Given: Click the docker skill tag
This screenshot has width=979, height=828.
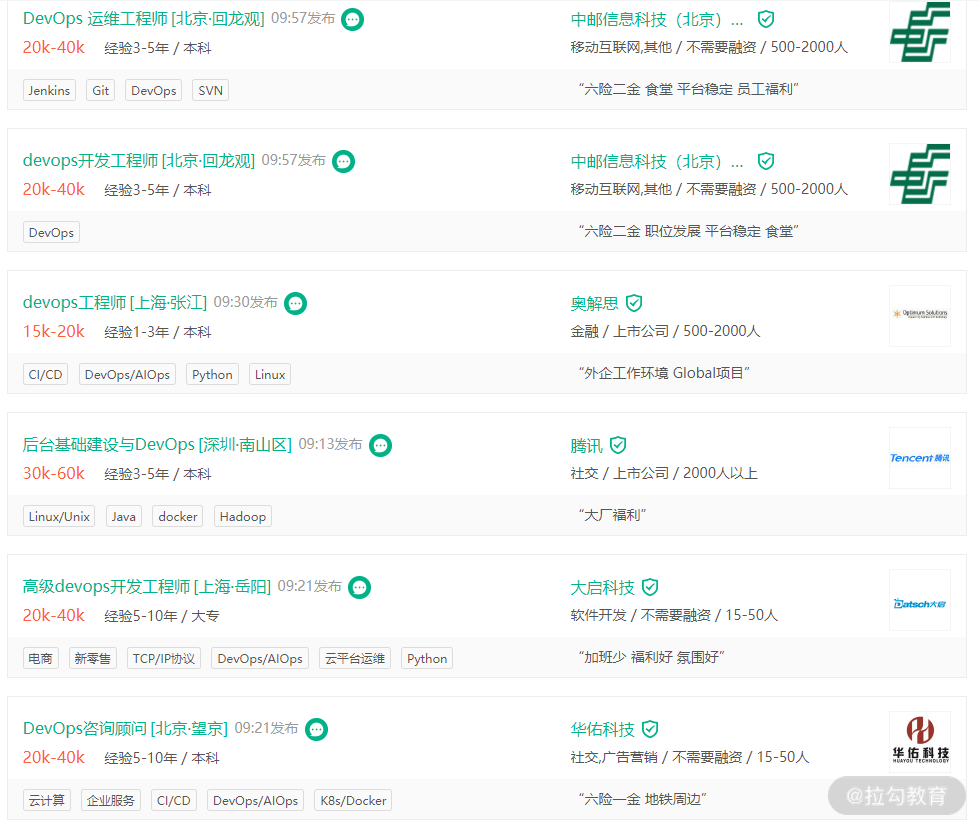Looking at the screenshot, I should pyautogui.click(x=177, y=516).
